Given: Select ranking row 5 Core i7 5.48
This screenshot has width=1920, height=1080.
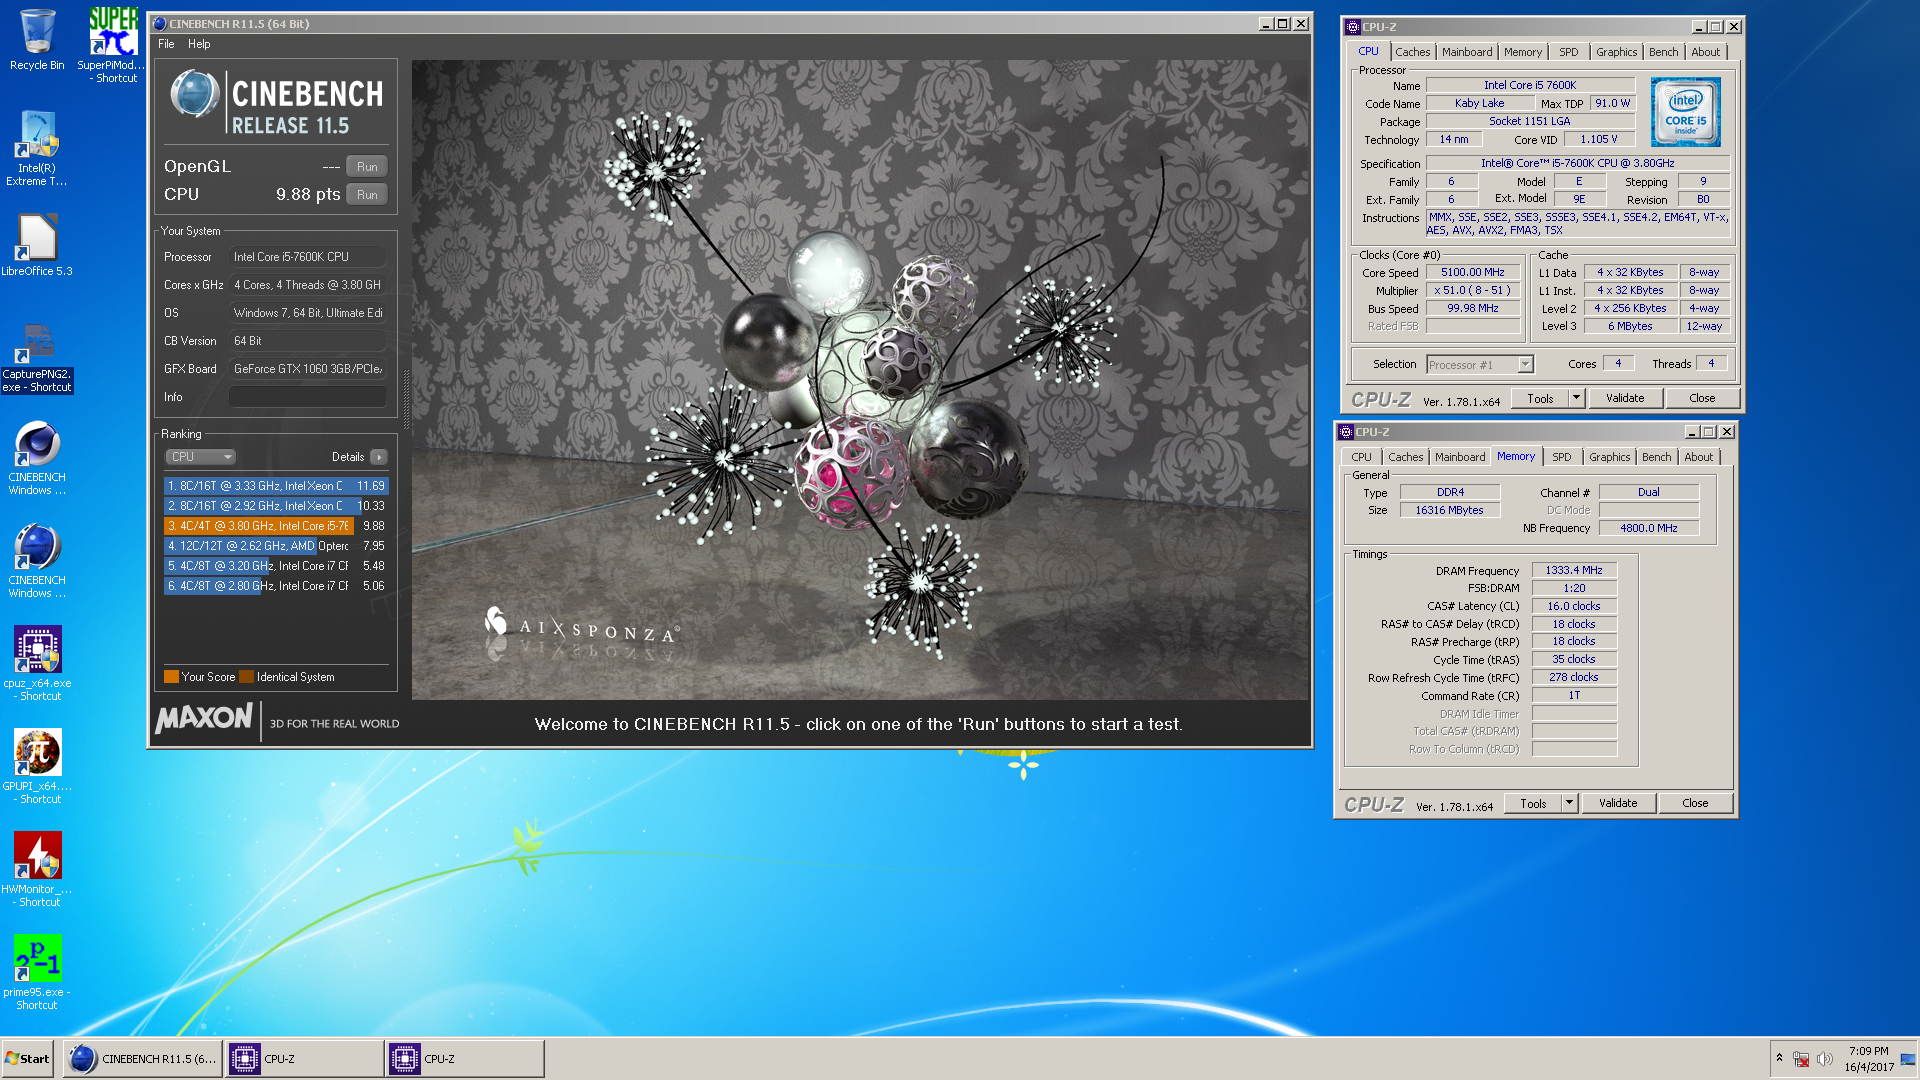Looking at the screenshot, I should coord(276,566).
